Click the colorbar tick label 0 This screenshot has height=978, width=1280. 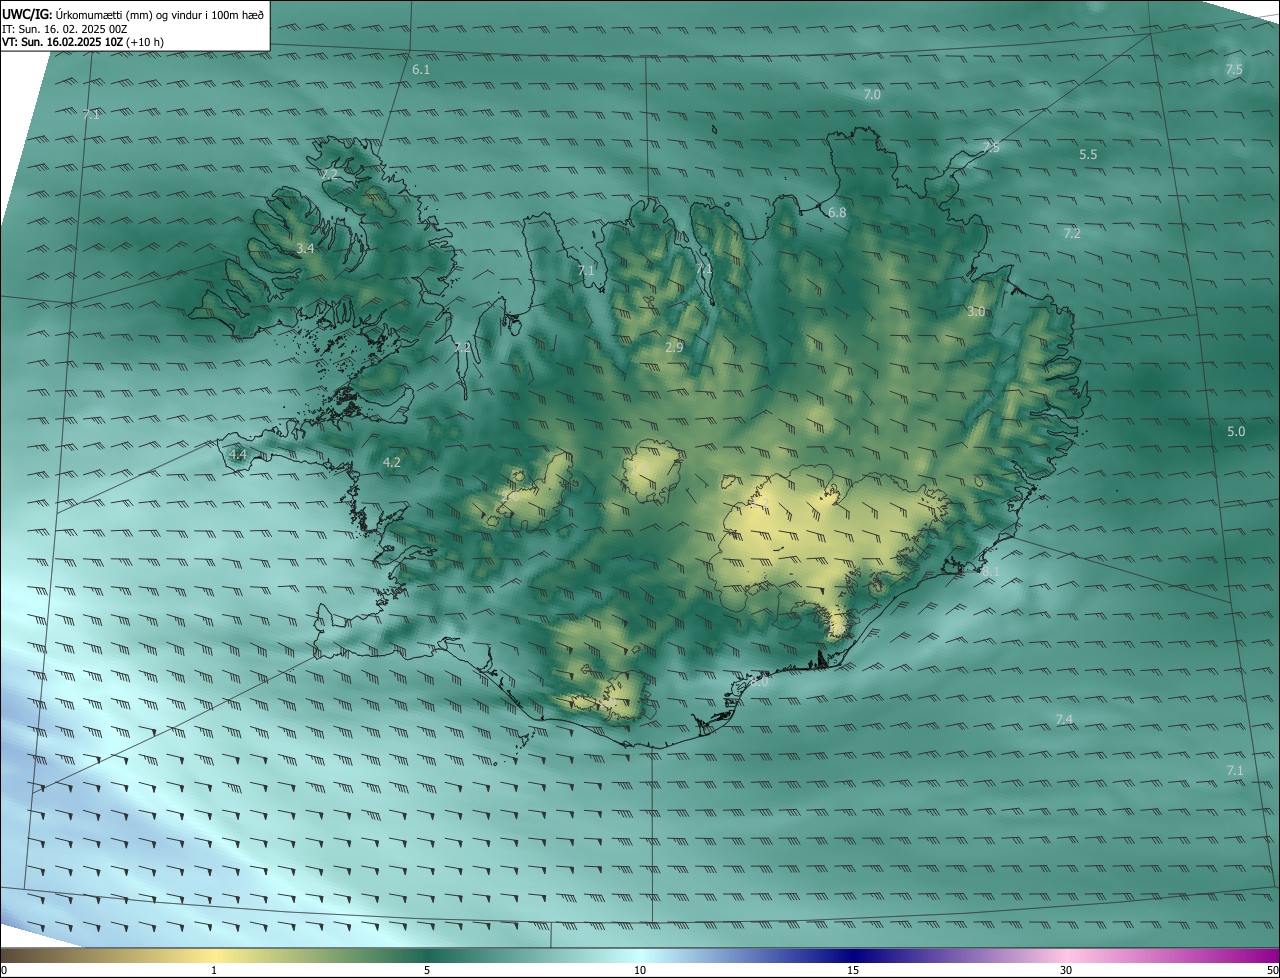coord(4,971)
